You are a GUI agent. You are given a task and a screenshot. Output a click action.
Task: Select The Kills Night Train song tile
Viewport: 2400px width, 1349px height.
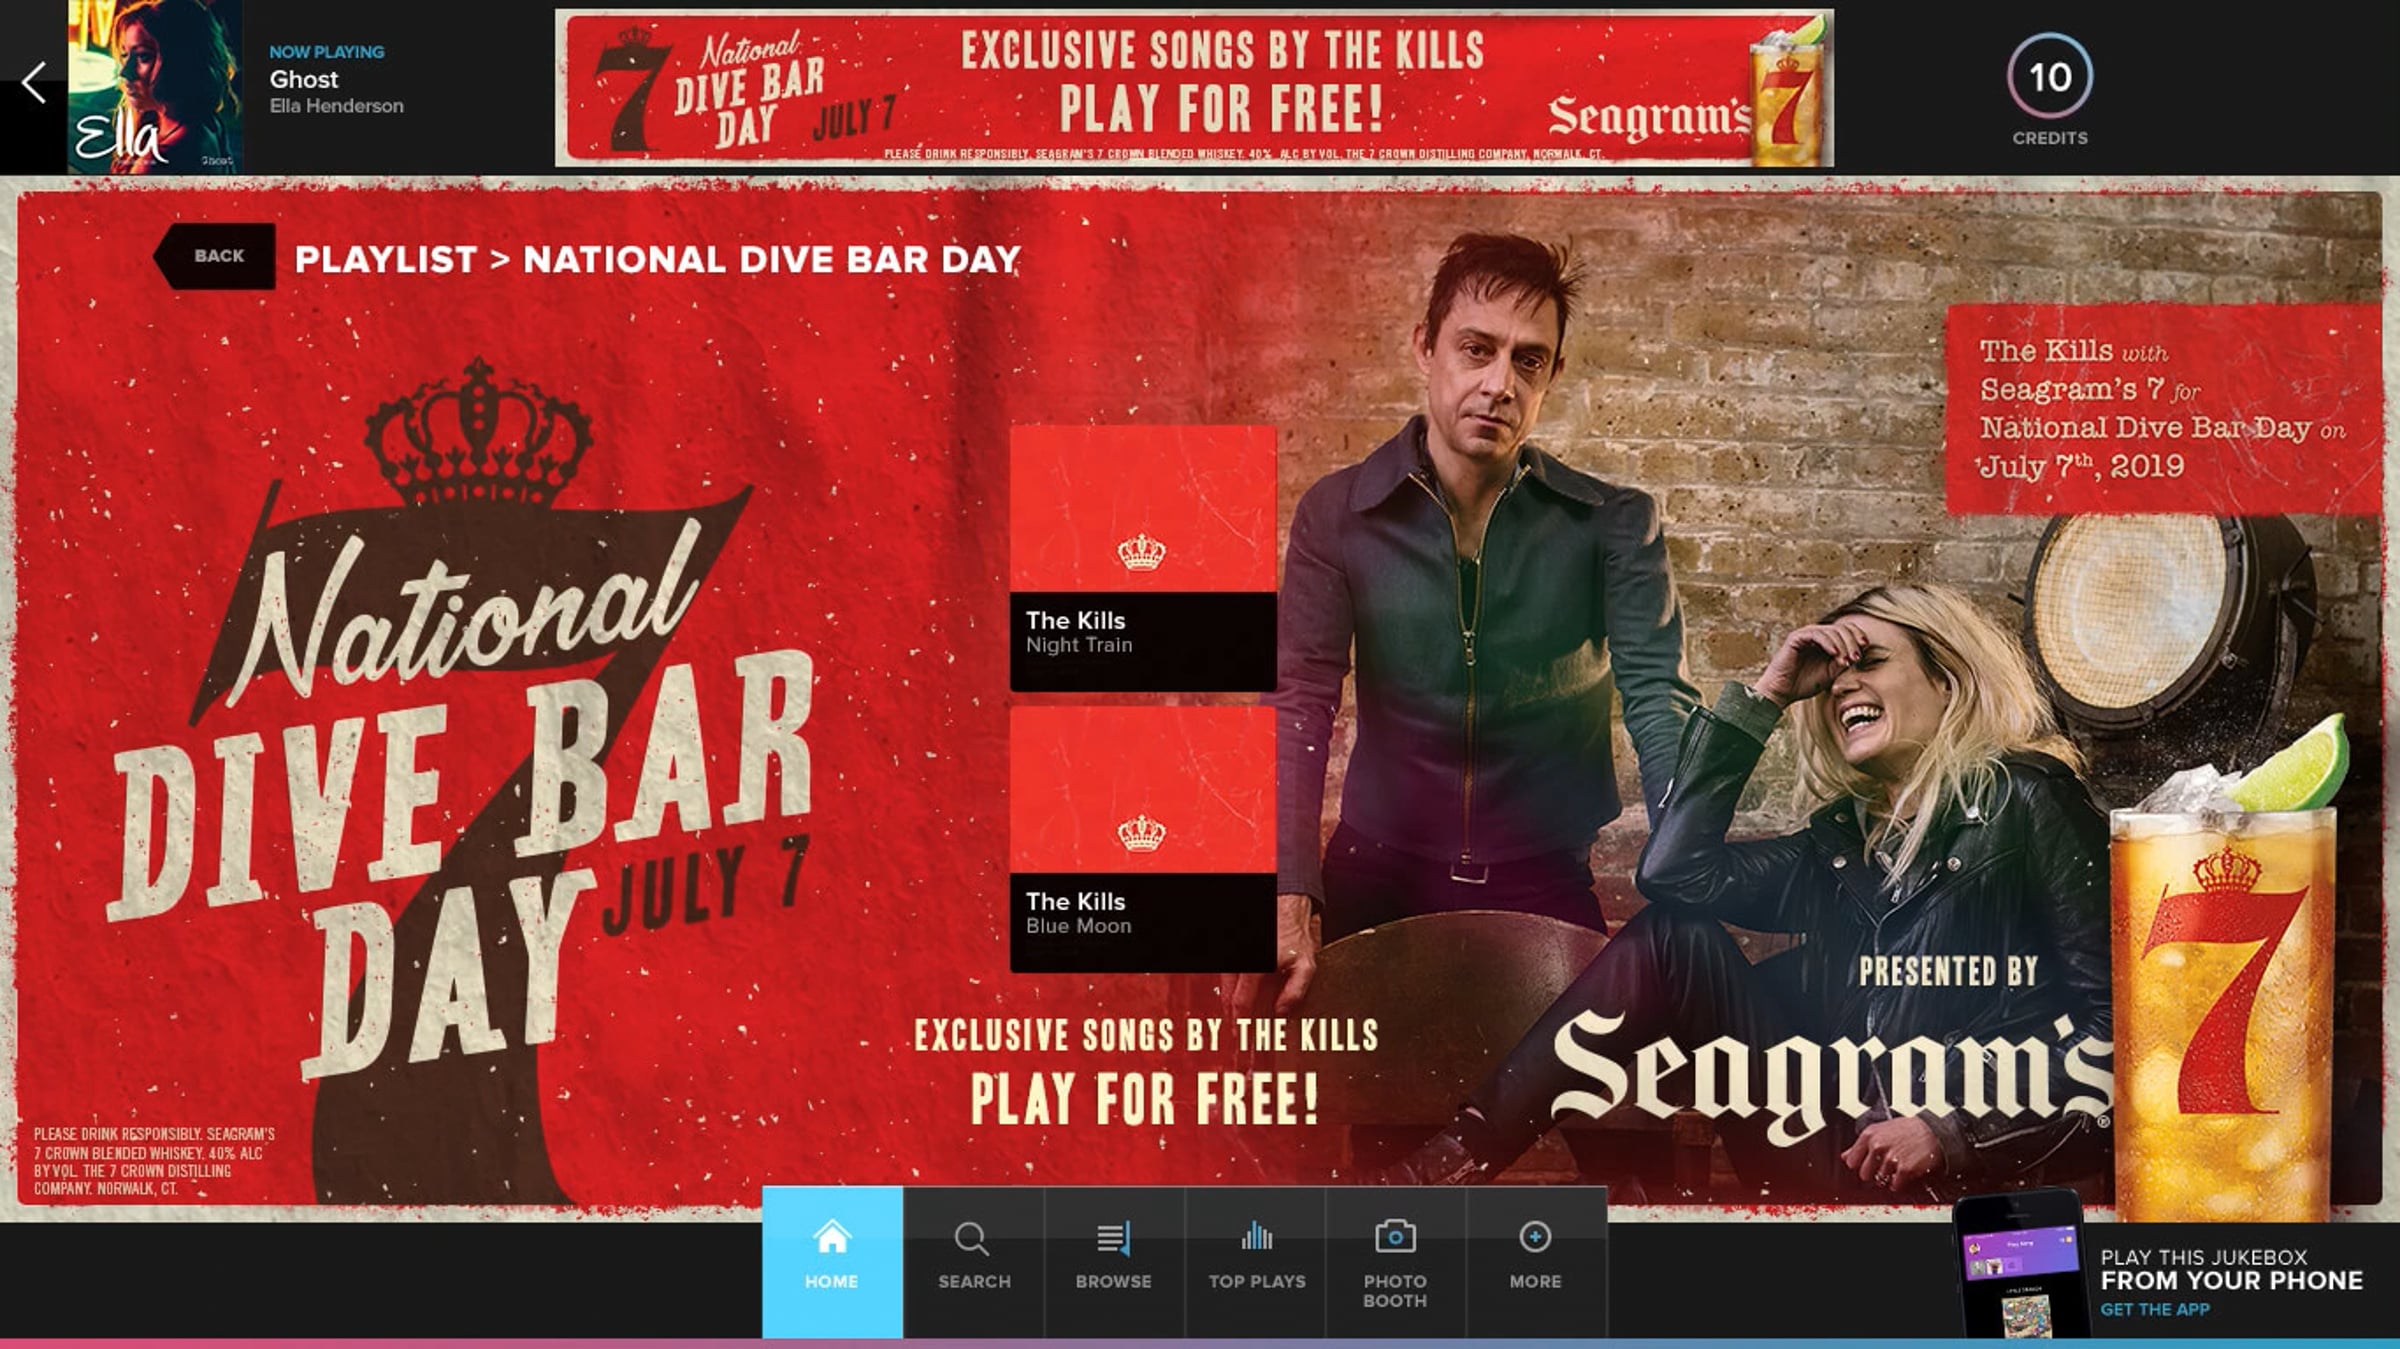(1143, 558)
